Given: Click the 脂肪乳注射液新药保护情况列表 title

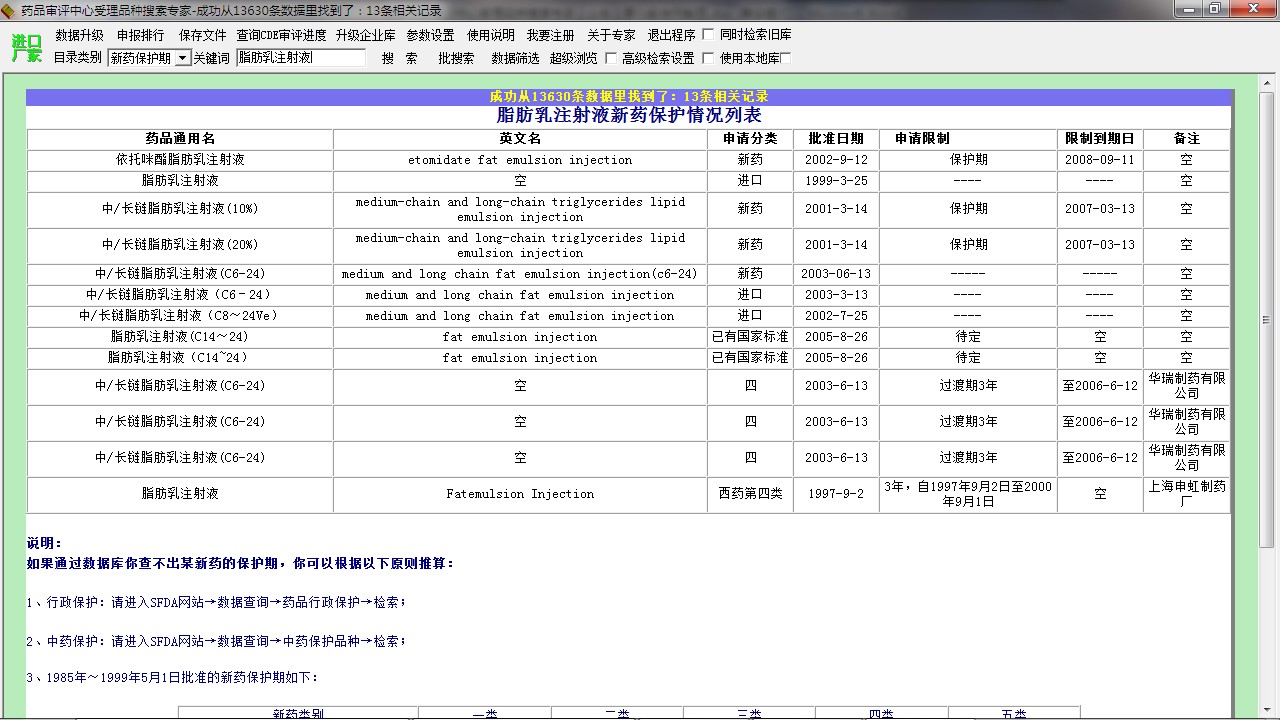Looking at the screenshot, I should (629, 115).
